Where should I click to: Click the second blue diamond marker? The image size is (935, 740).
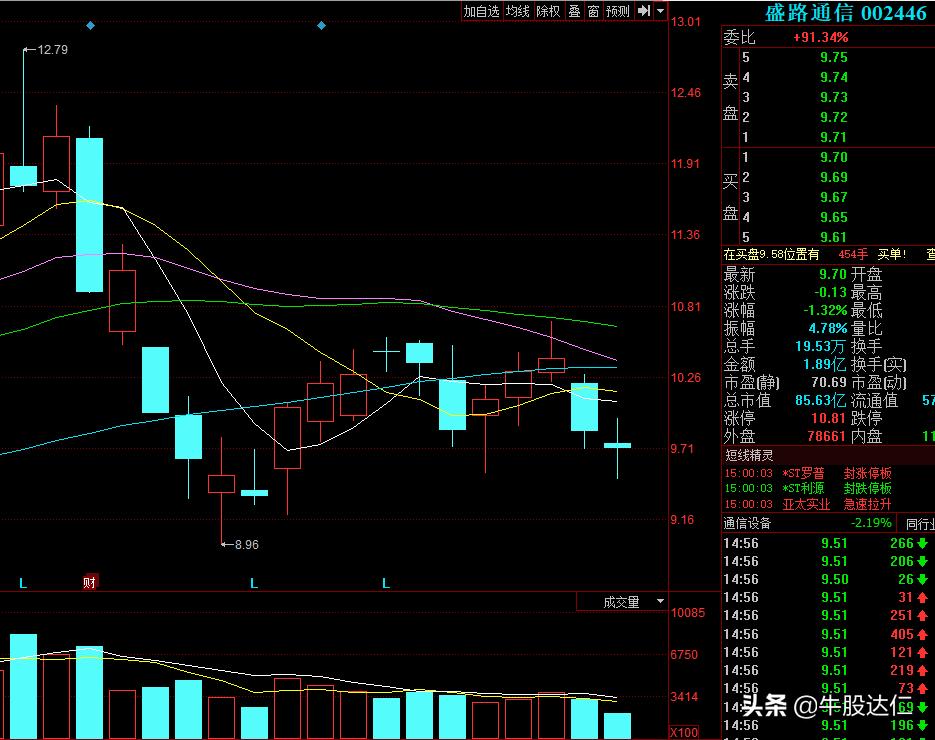click(321, 25)
